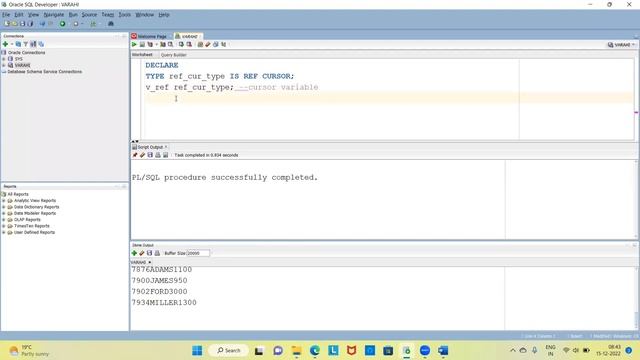The height and width of the screenshot is (360, 640).
Task: Click the Autotrace icon in worksheet toolbar
Action: point(163,44)
